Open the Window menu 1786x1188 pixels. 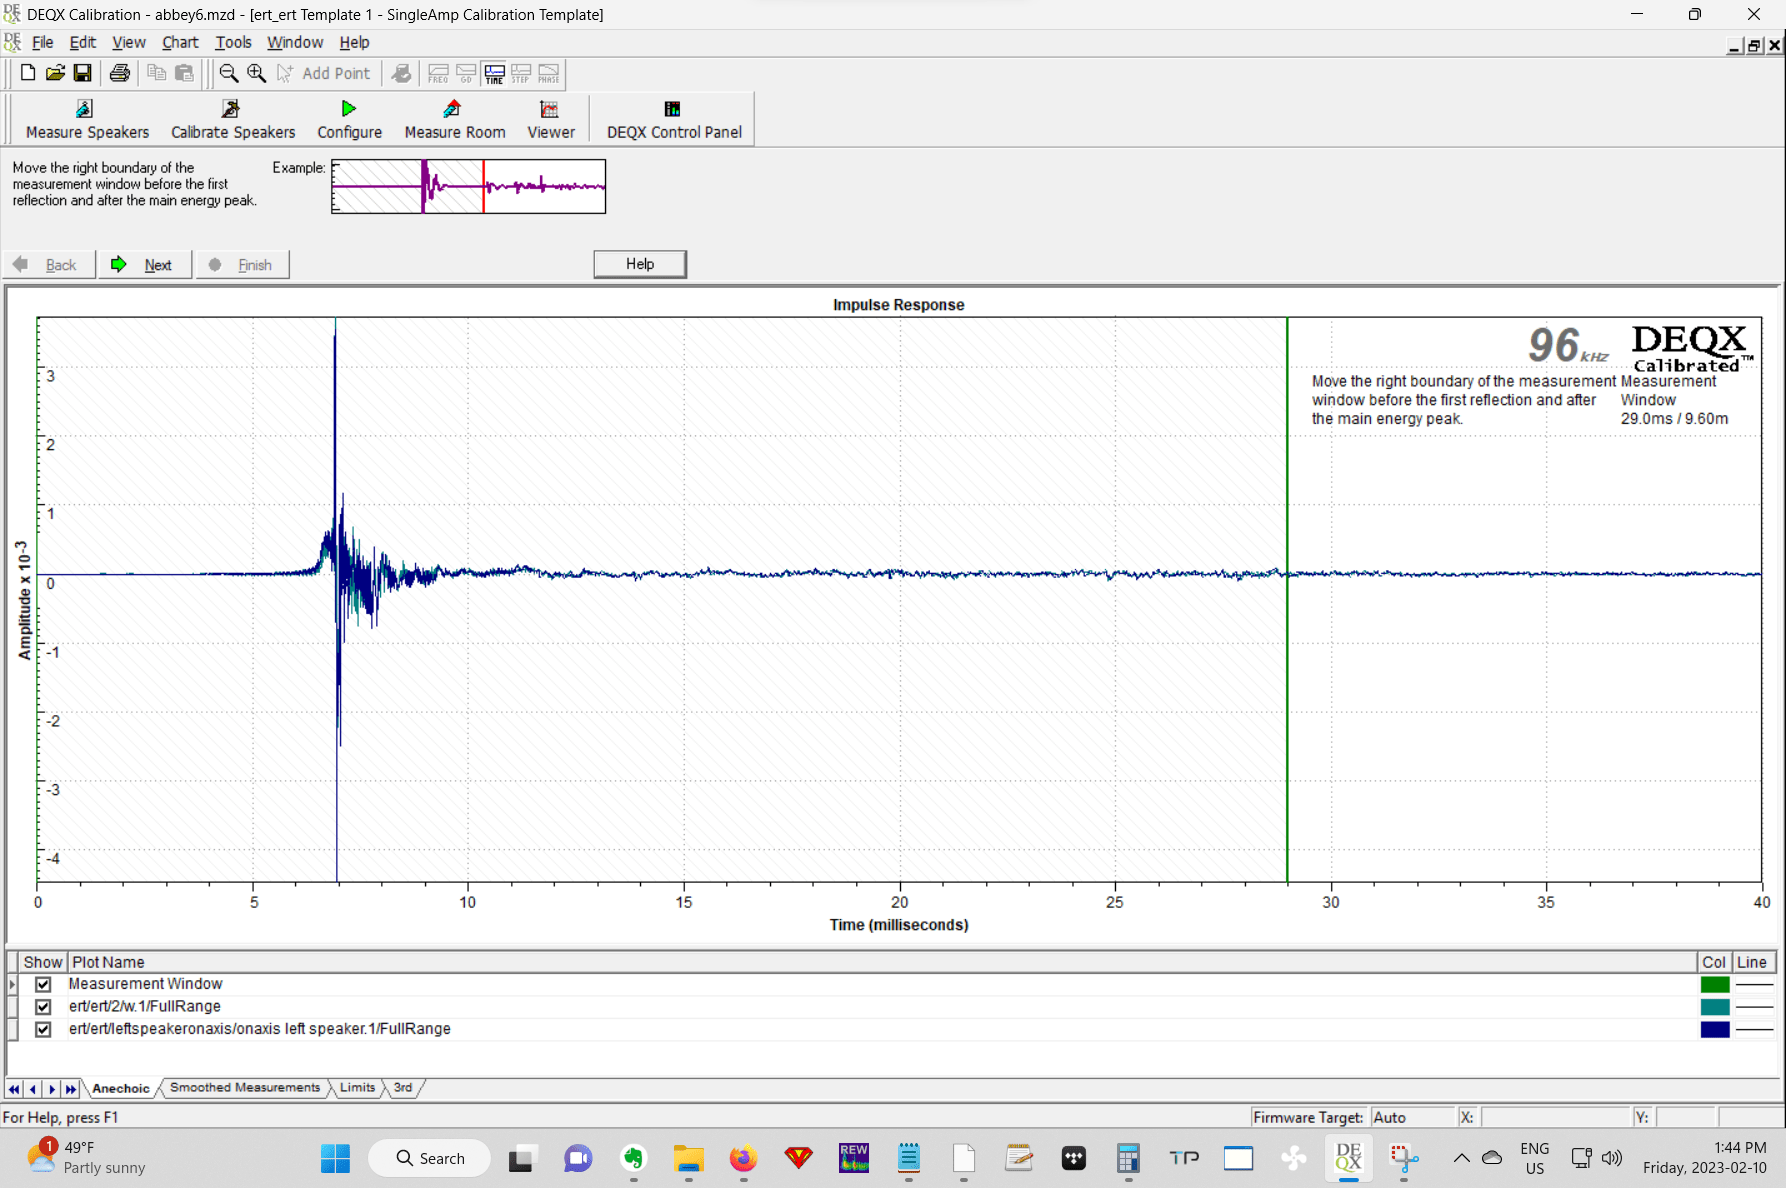click(295, 42)
